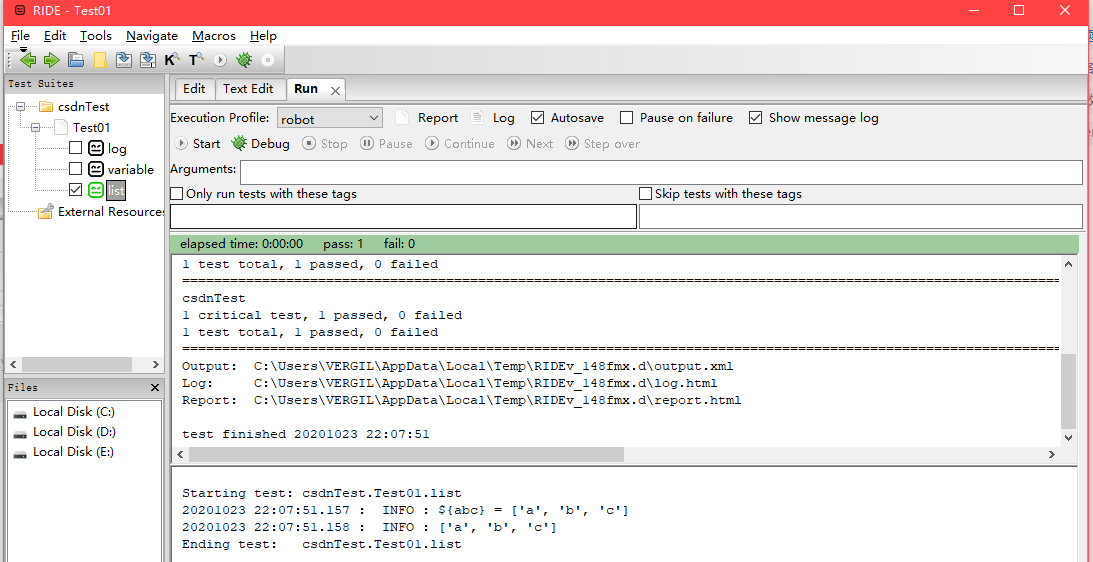
Task: Open Search Keywords with the K icon
Action: click(172, 60)
